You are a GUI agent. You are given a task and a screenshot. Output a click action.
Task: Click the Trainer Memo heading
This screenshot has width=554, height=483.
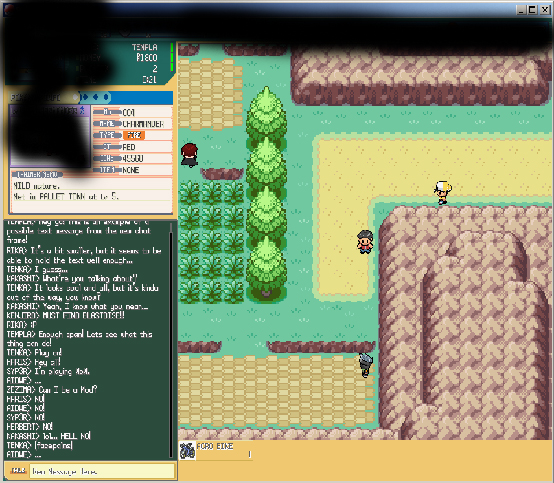pyautogui.click(x=37, y=175)
